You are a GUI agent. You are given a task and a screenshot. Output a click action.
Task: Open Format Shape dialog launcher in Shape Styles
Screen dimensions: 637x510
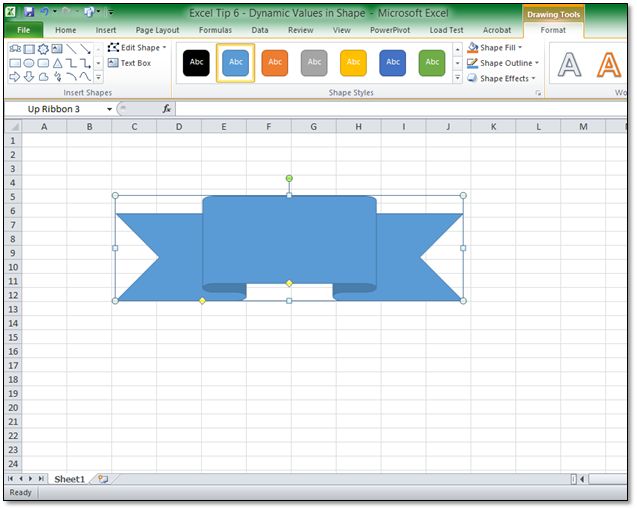tap(538, 93)
